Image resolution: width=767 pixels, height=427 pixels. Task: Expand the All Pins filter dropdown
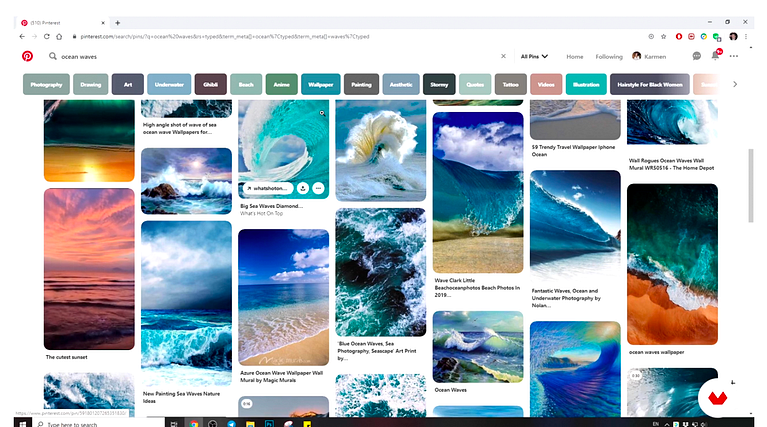[534, 56]
